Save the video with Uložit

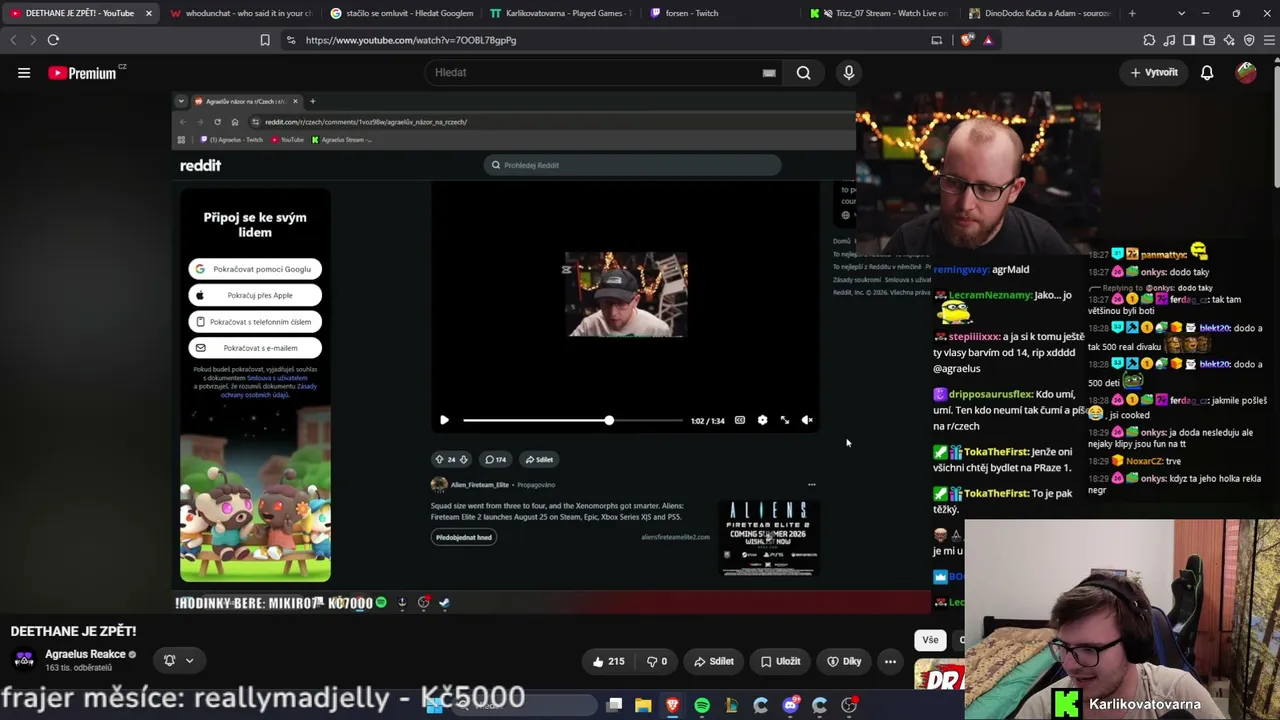point(780,661)
